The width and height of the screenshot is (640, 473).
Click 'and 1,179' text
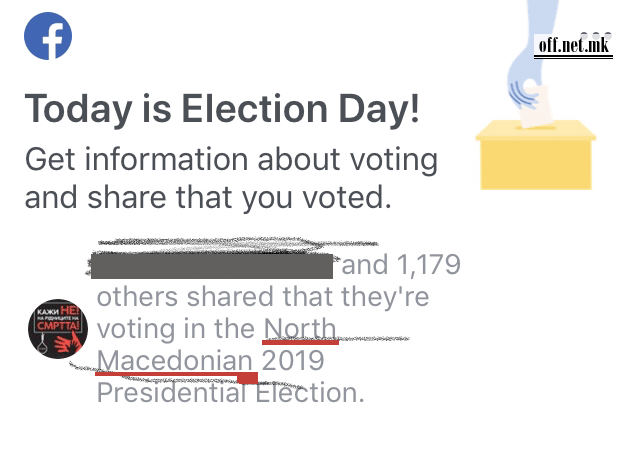402,265
